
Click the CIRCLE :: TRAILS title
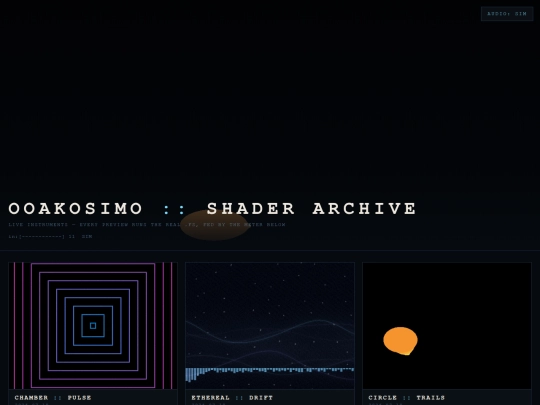pyautogui.click(x=407, y=397)
